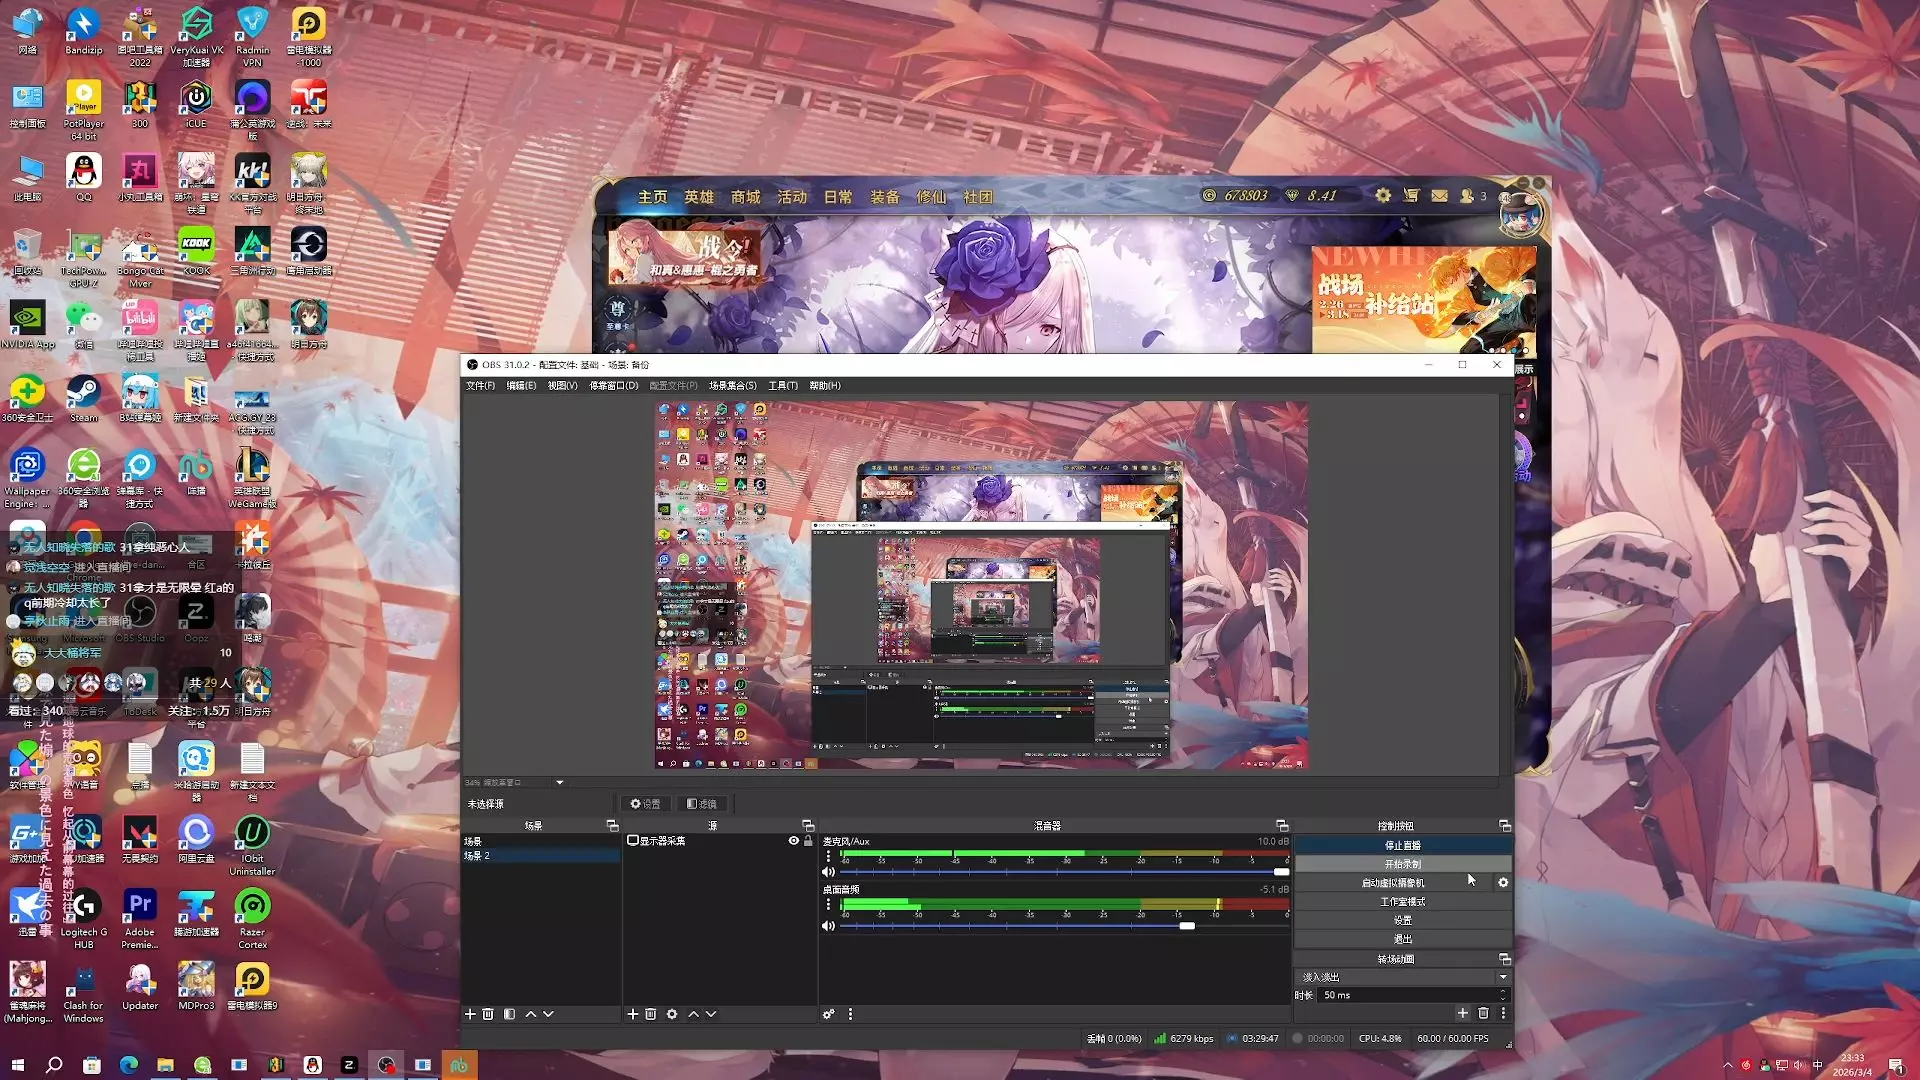1920x1080 pixels.
Task: Click the add source plus icon
Action: pos(632,1014)
